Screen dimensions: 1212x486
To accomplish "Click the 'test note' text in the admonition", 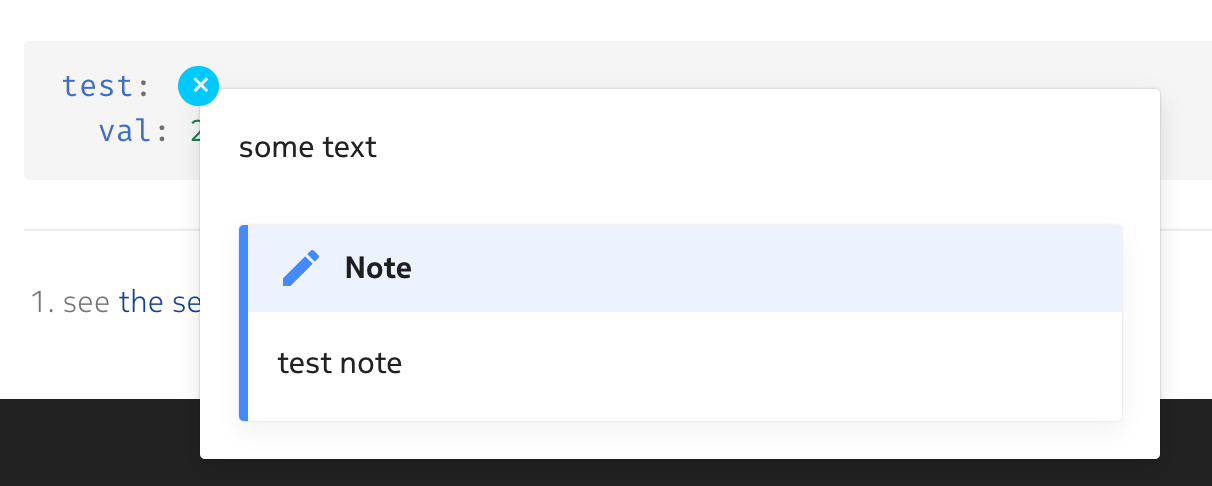I will tap(340, 363).
